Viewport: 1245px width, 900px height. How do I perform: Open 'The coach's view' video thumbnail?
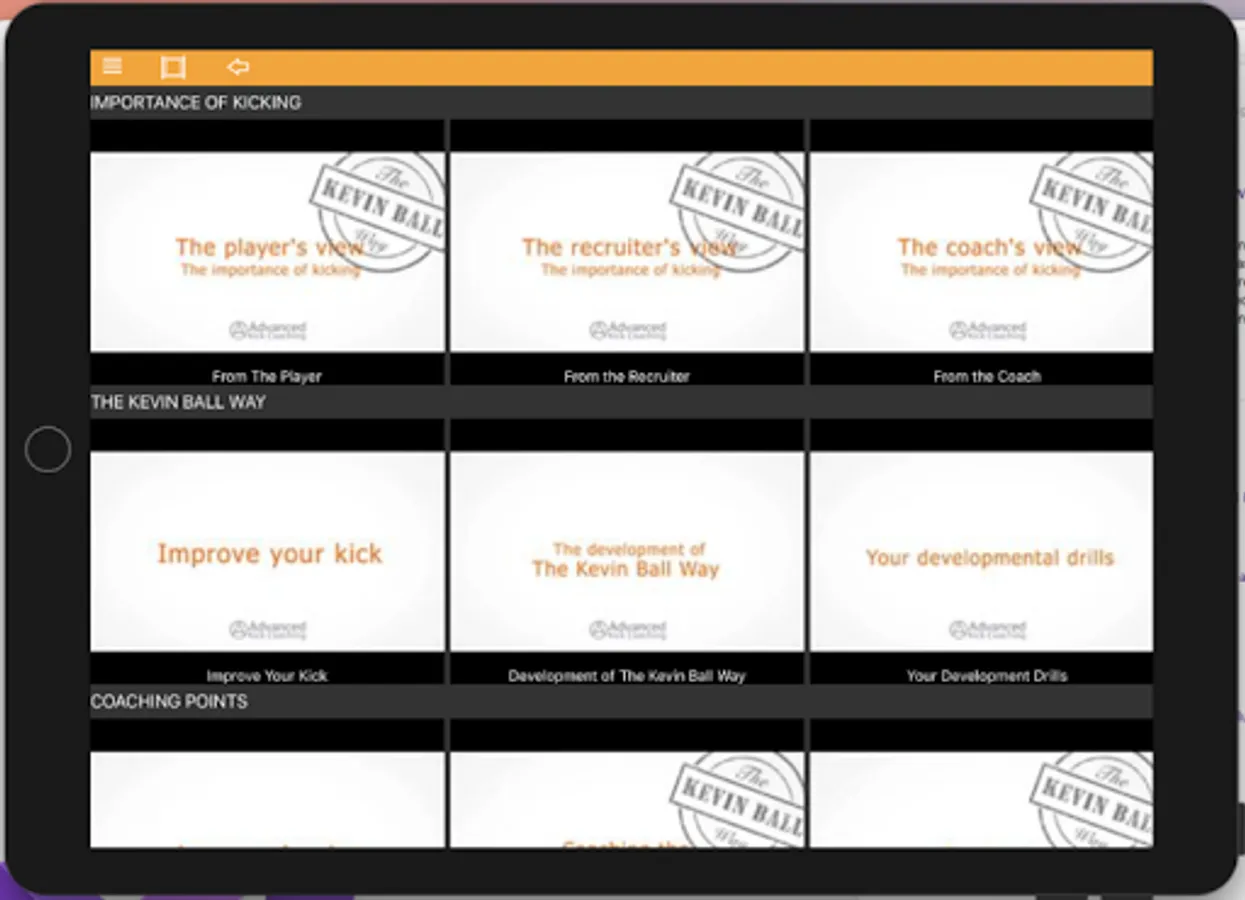(x=981, y=252)
